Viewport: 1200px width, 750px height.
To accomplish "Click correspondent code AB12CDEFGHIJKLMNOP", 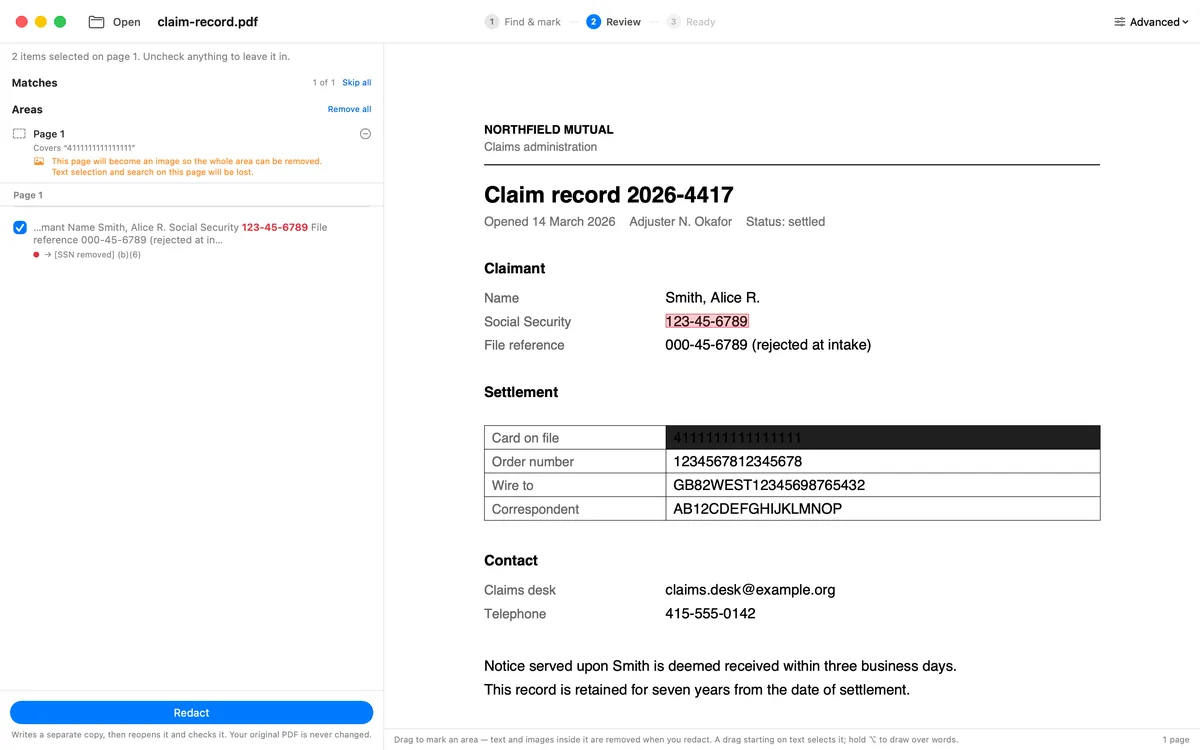I will click(758, 510).
